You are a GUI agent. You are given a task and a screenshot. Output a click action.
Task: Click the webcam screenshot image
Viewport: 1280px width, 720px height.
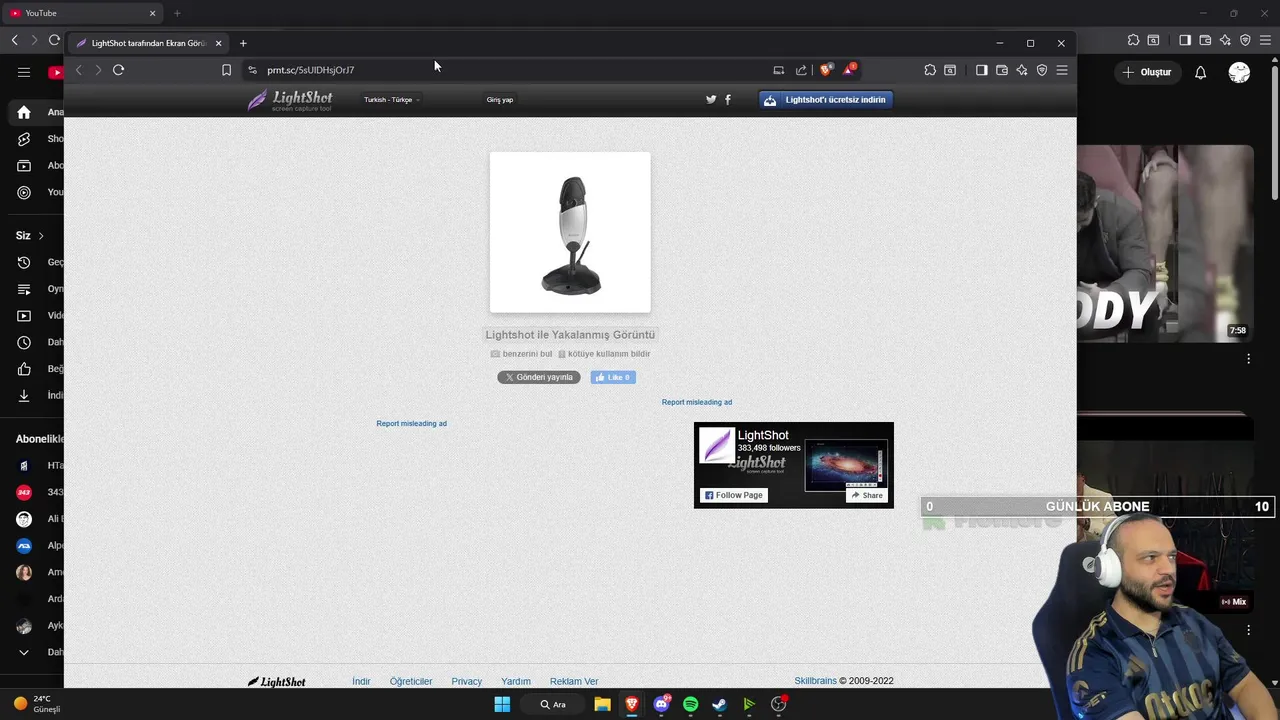(570, 232)
